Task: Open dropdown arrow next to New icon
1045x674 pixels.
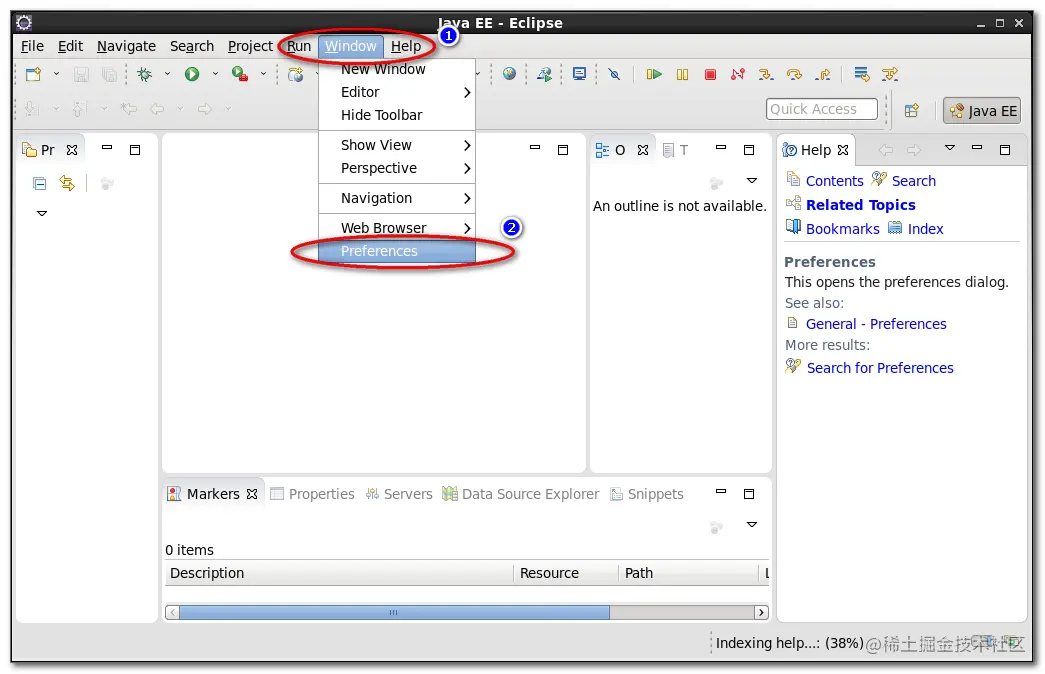Action: [57, 74]
